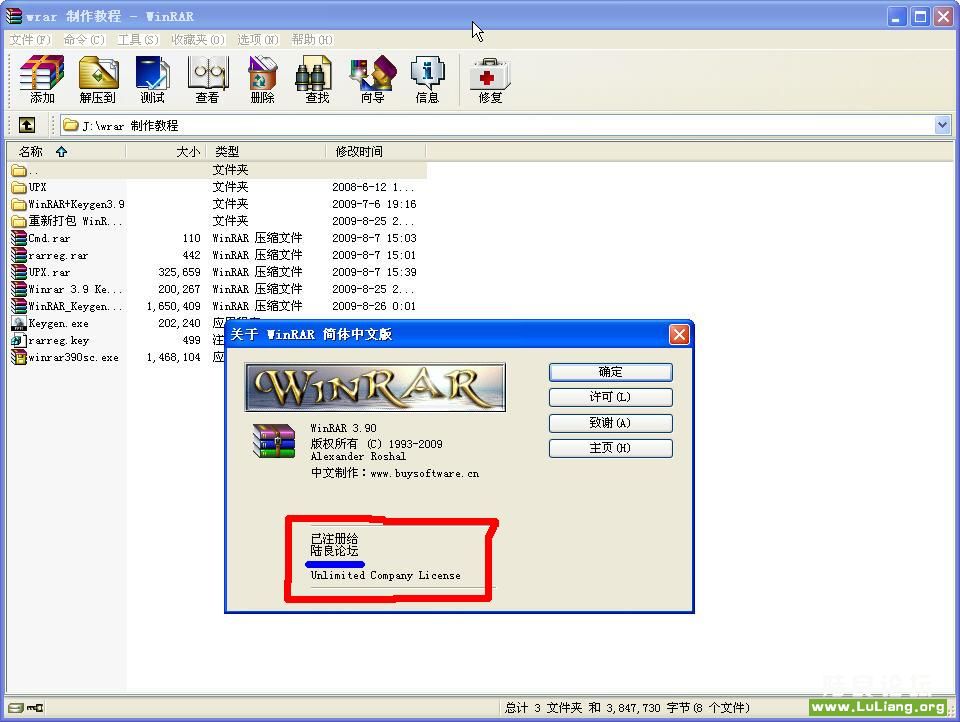Select the UPX folder in file list
This screenshot has height=722, width=960.
(x=37, y=187)
